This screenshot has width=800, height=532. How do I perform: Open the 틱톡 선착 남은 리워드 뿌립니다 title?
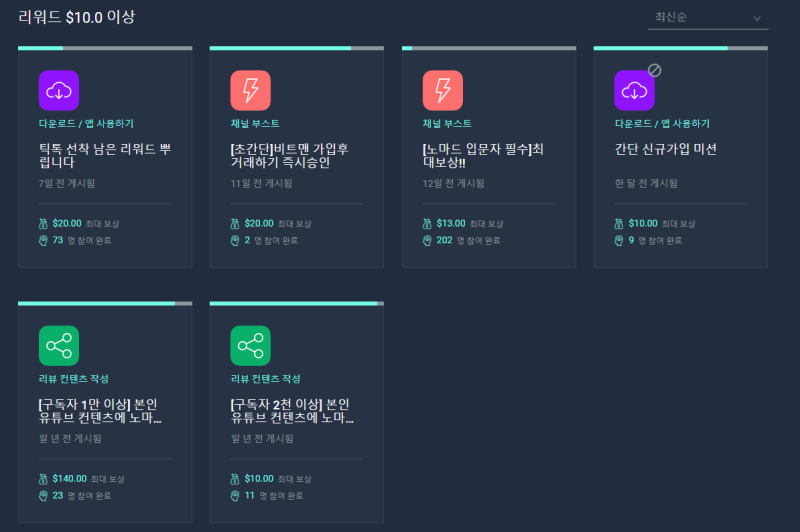[x=105, y=156]
